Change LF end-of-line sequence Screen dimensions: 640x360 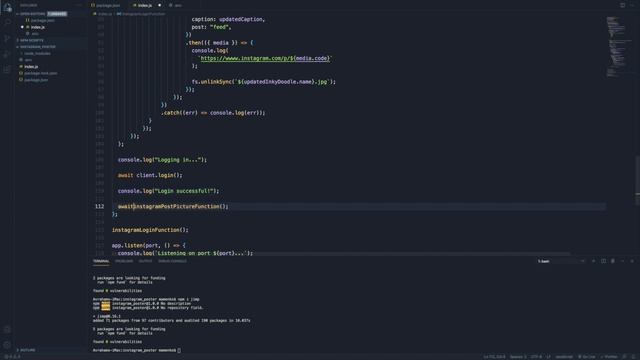(549, 357)
